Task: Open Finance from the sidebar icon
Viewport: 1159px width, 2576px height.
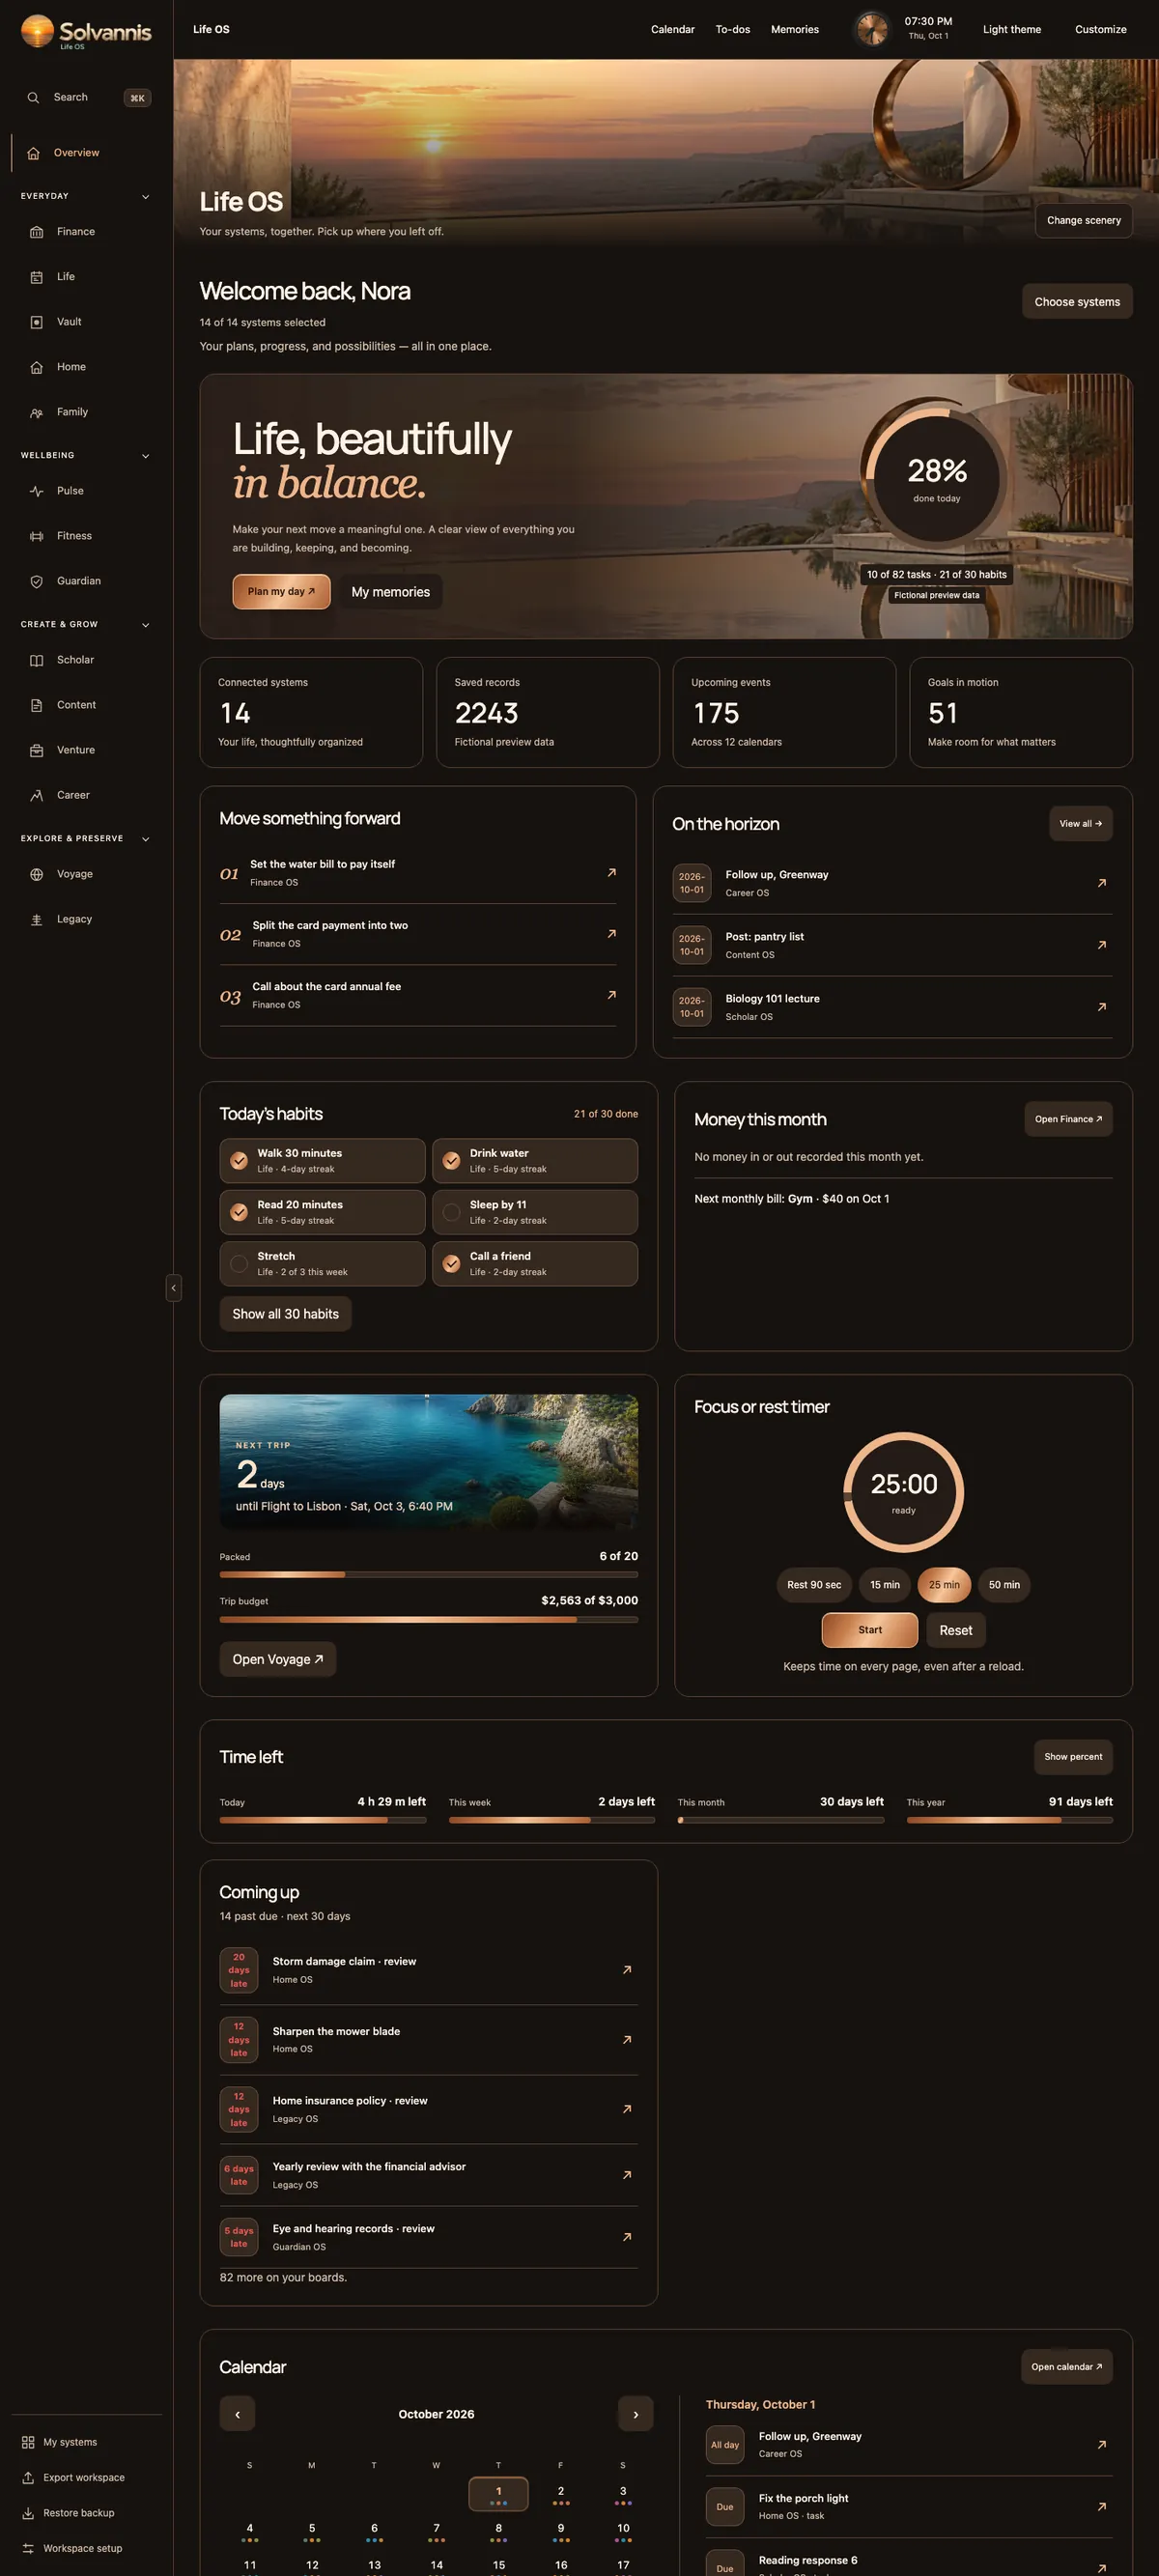Action: pyautogui.click(x=37, y=232)
